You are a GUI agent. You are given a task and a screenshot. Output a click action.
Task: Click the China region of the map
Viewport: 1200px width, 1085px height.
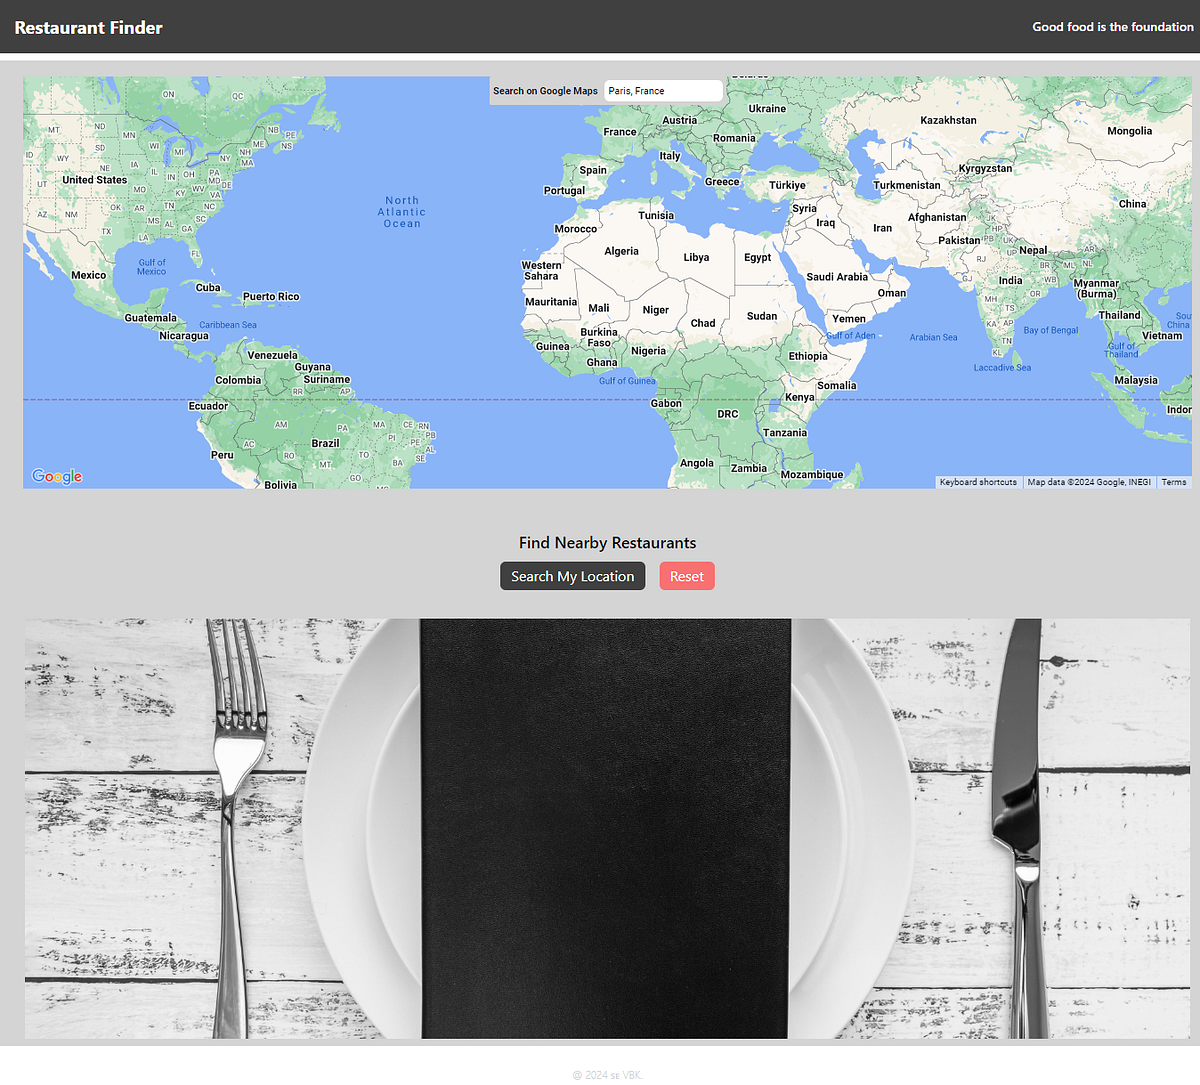point(1133,203)
